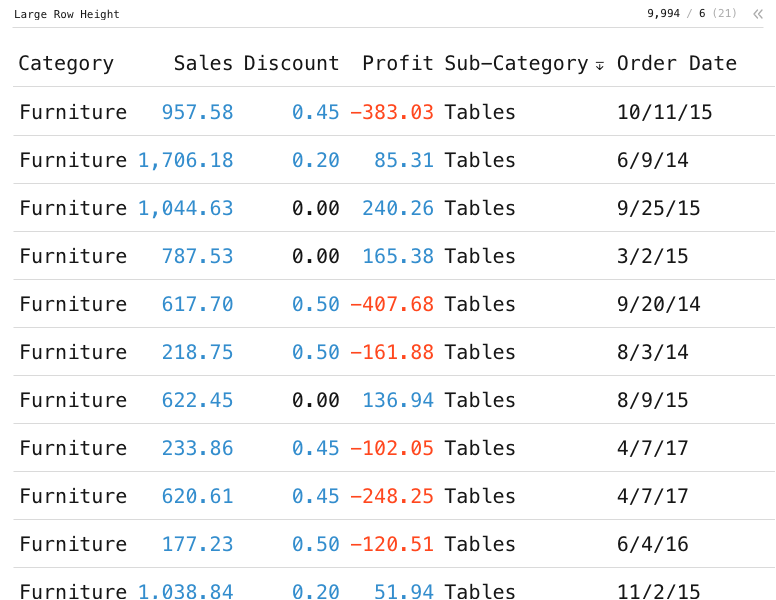Screen dimensions: 776x600
Task: Sort by Sales column header
Action: click(203, 63)
